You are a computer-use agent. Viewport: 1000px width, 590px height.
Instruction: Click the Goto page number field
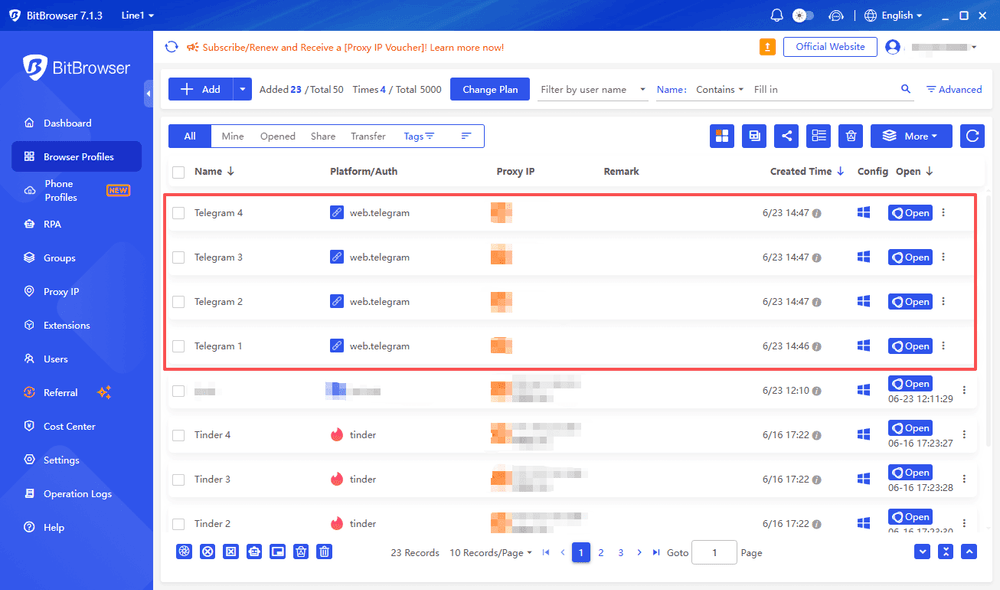tap(714, 552)
